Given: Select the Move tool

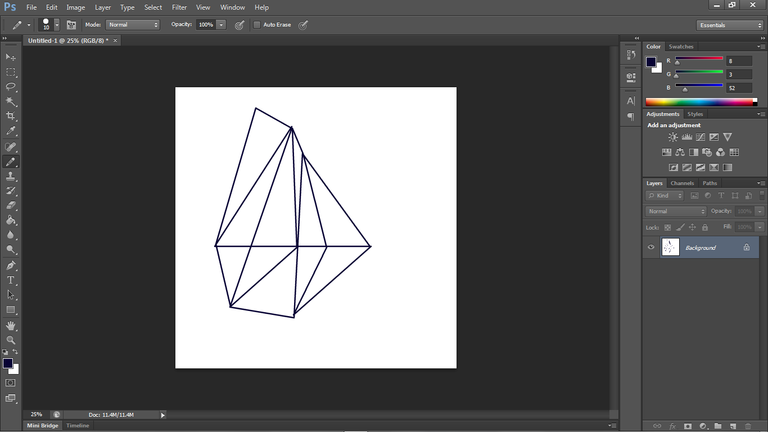Looking at the screenshot, I should pyautogui.click(x=10, y=57).
